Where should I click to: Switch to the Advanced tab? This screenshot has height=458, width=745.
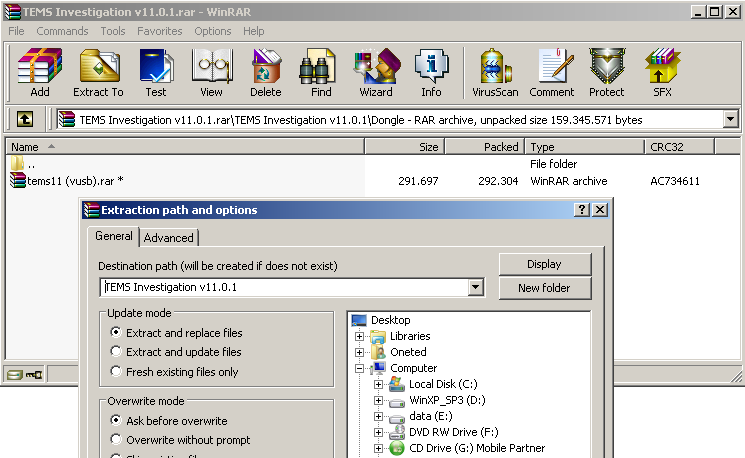click(169, 238)
